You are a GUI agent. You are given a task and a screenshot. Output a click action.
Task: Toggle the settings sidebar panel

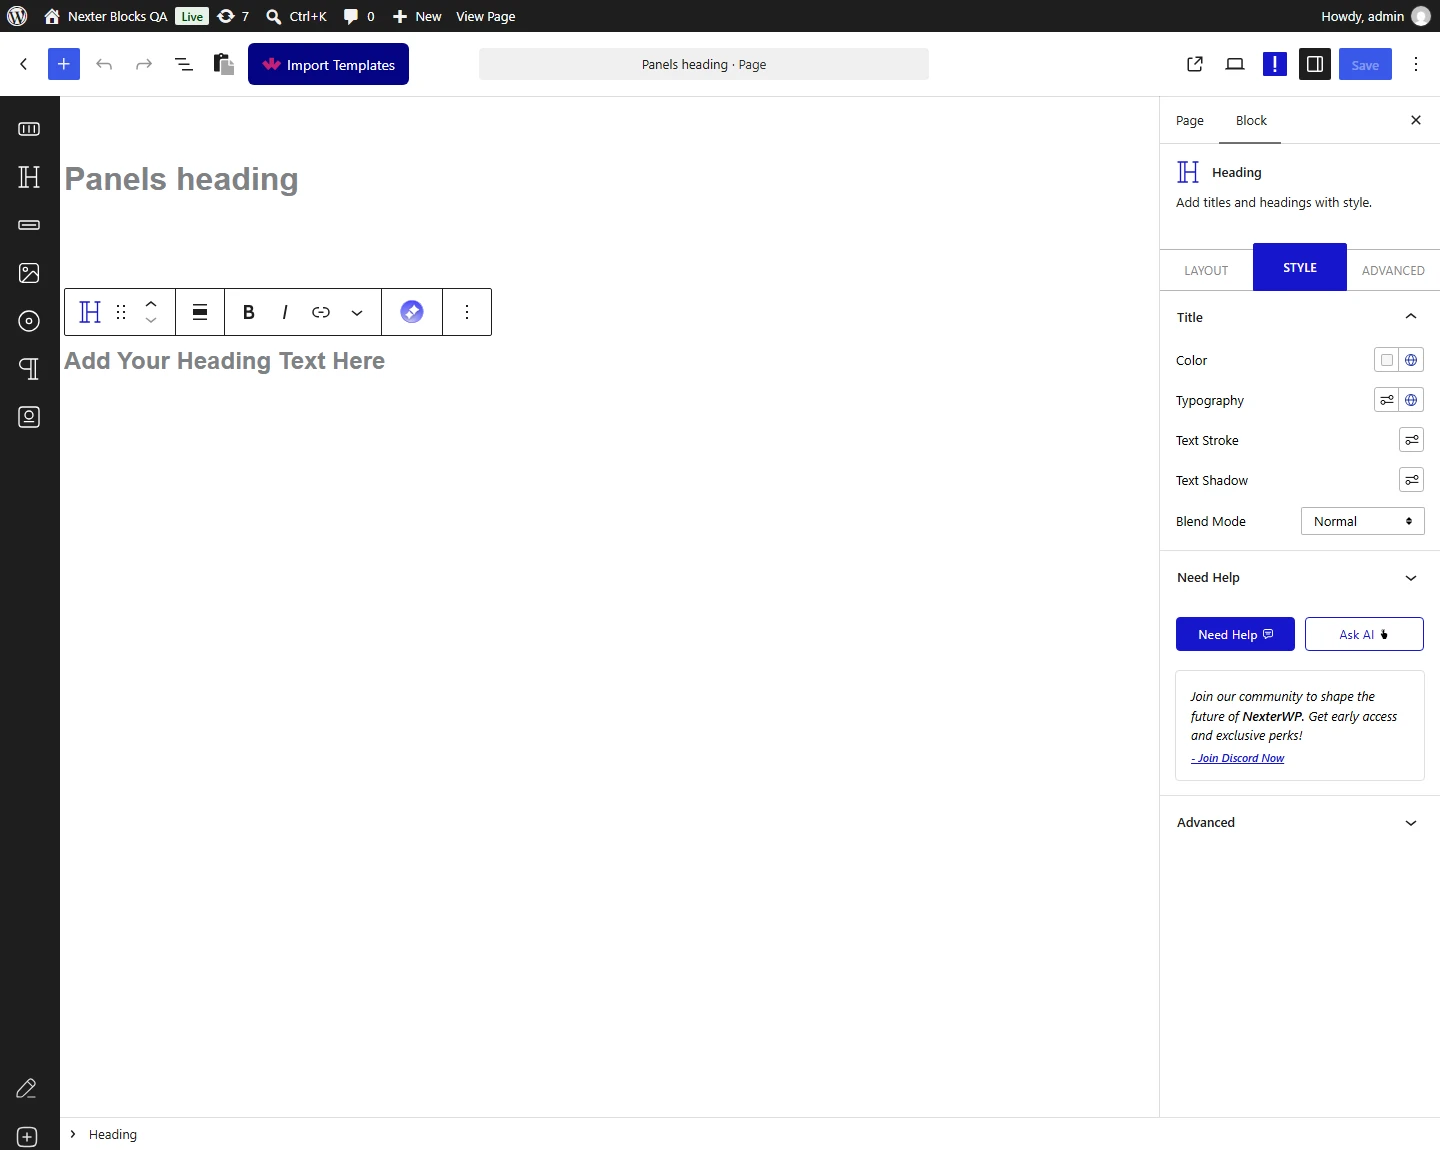(1315, 64)
